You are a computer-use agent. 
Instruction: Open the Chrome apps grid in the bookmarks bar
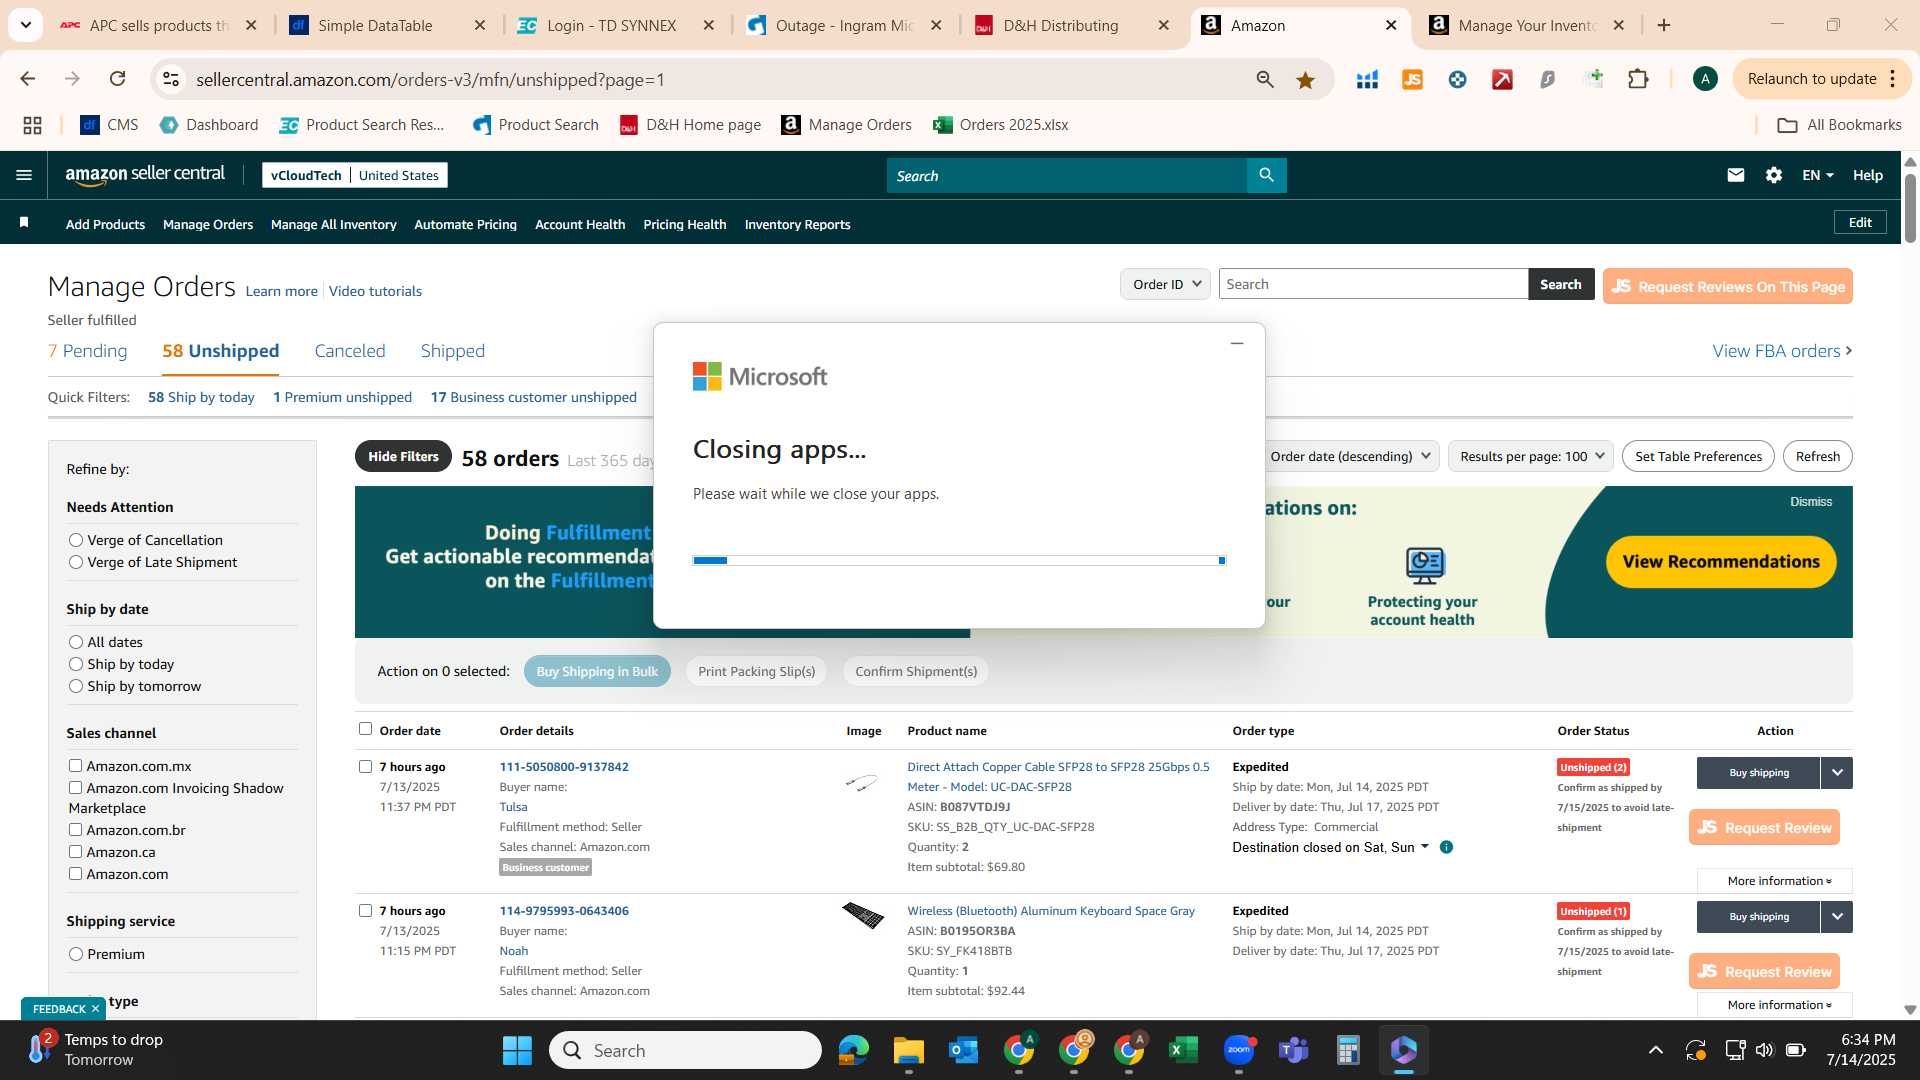(32, 125)
